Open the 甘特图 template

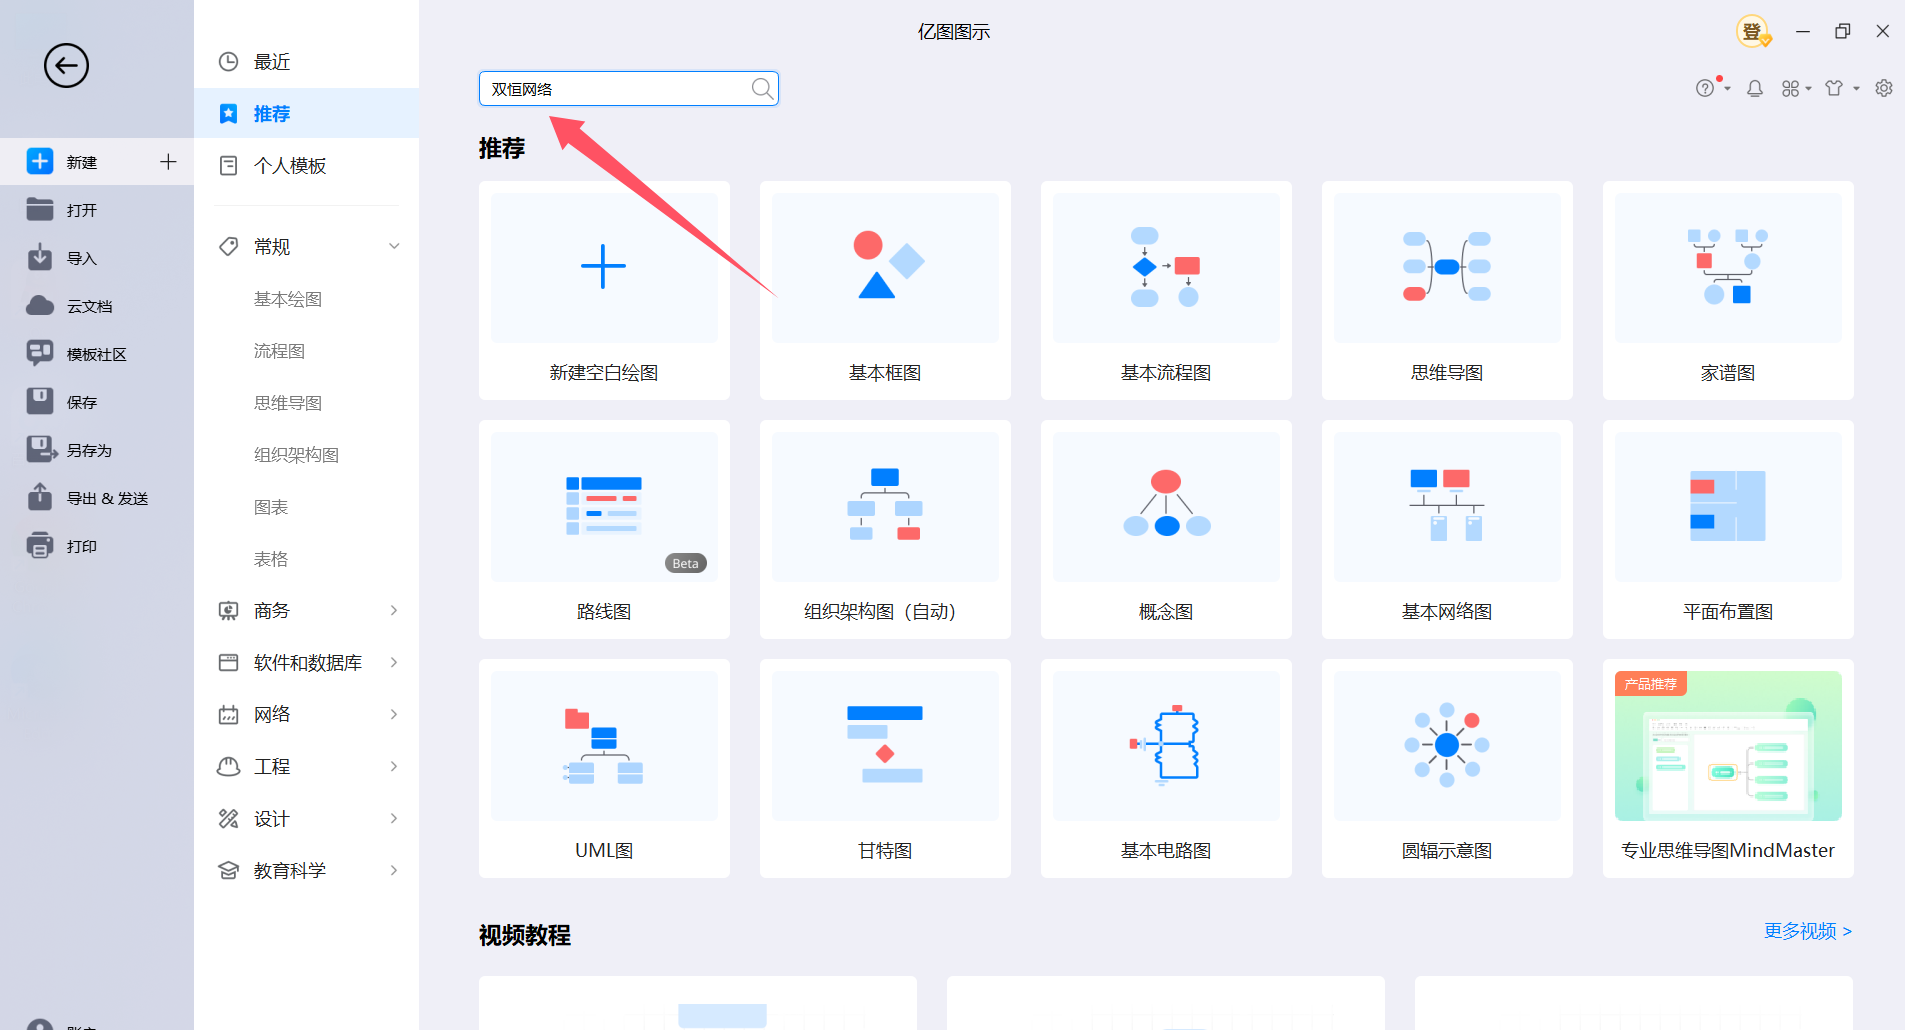[885, 768]
